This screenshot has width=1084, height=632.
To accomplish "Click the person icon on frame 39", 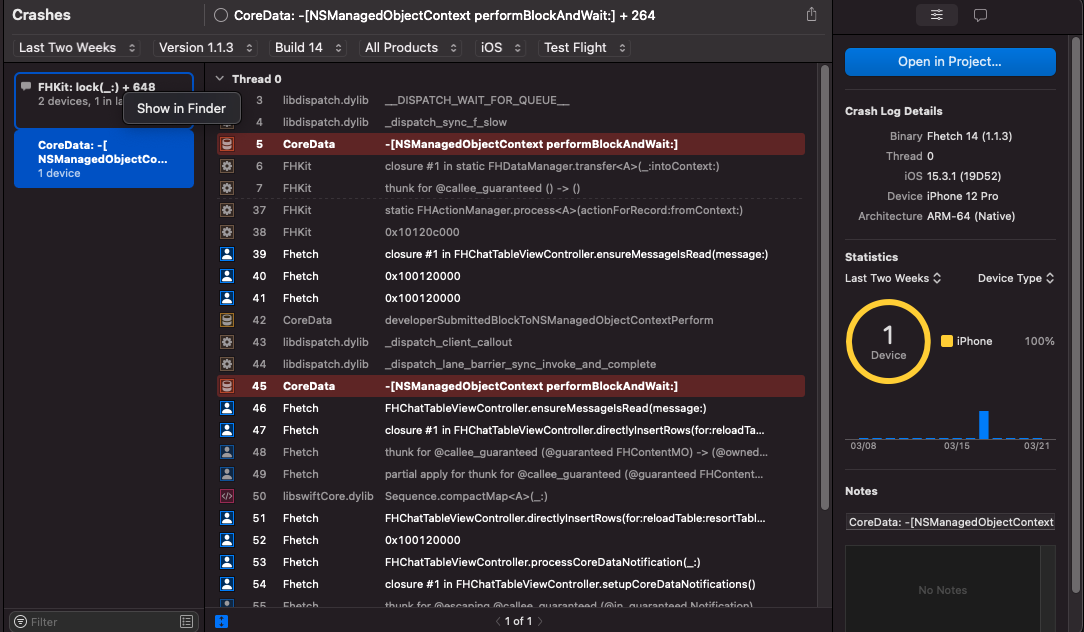I will 227,254.
